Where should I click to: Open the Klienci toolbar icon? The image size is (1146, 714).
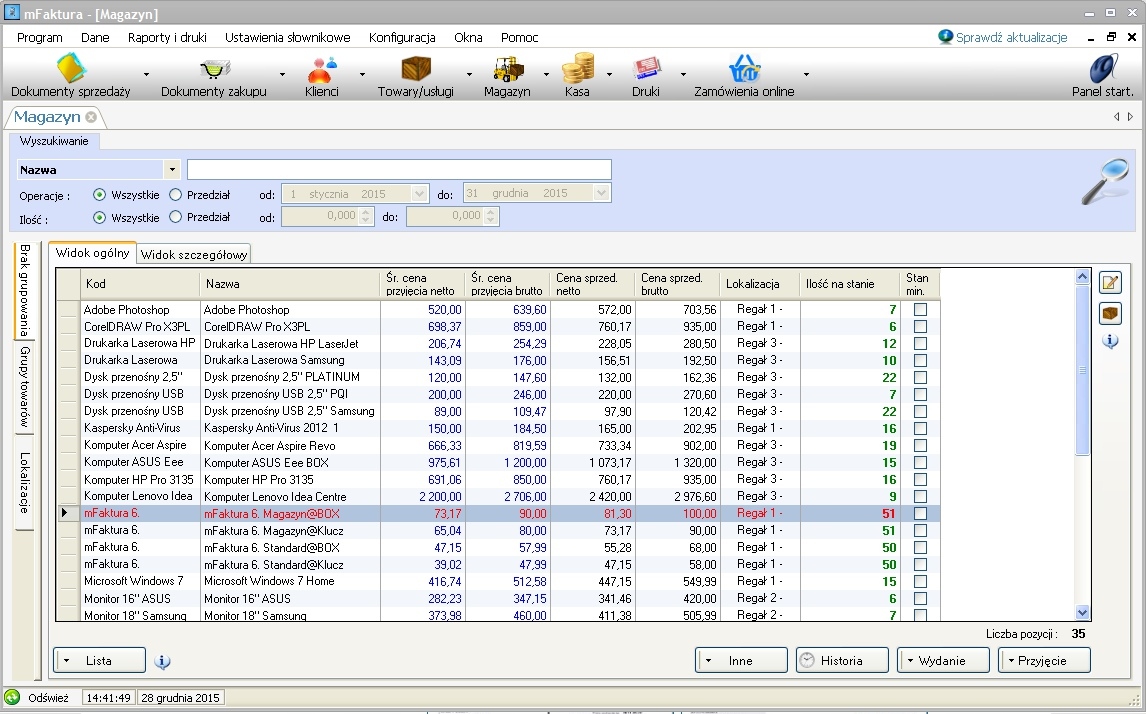[322, 70]
